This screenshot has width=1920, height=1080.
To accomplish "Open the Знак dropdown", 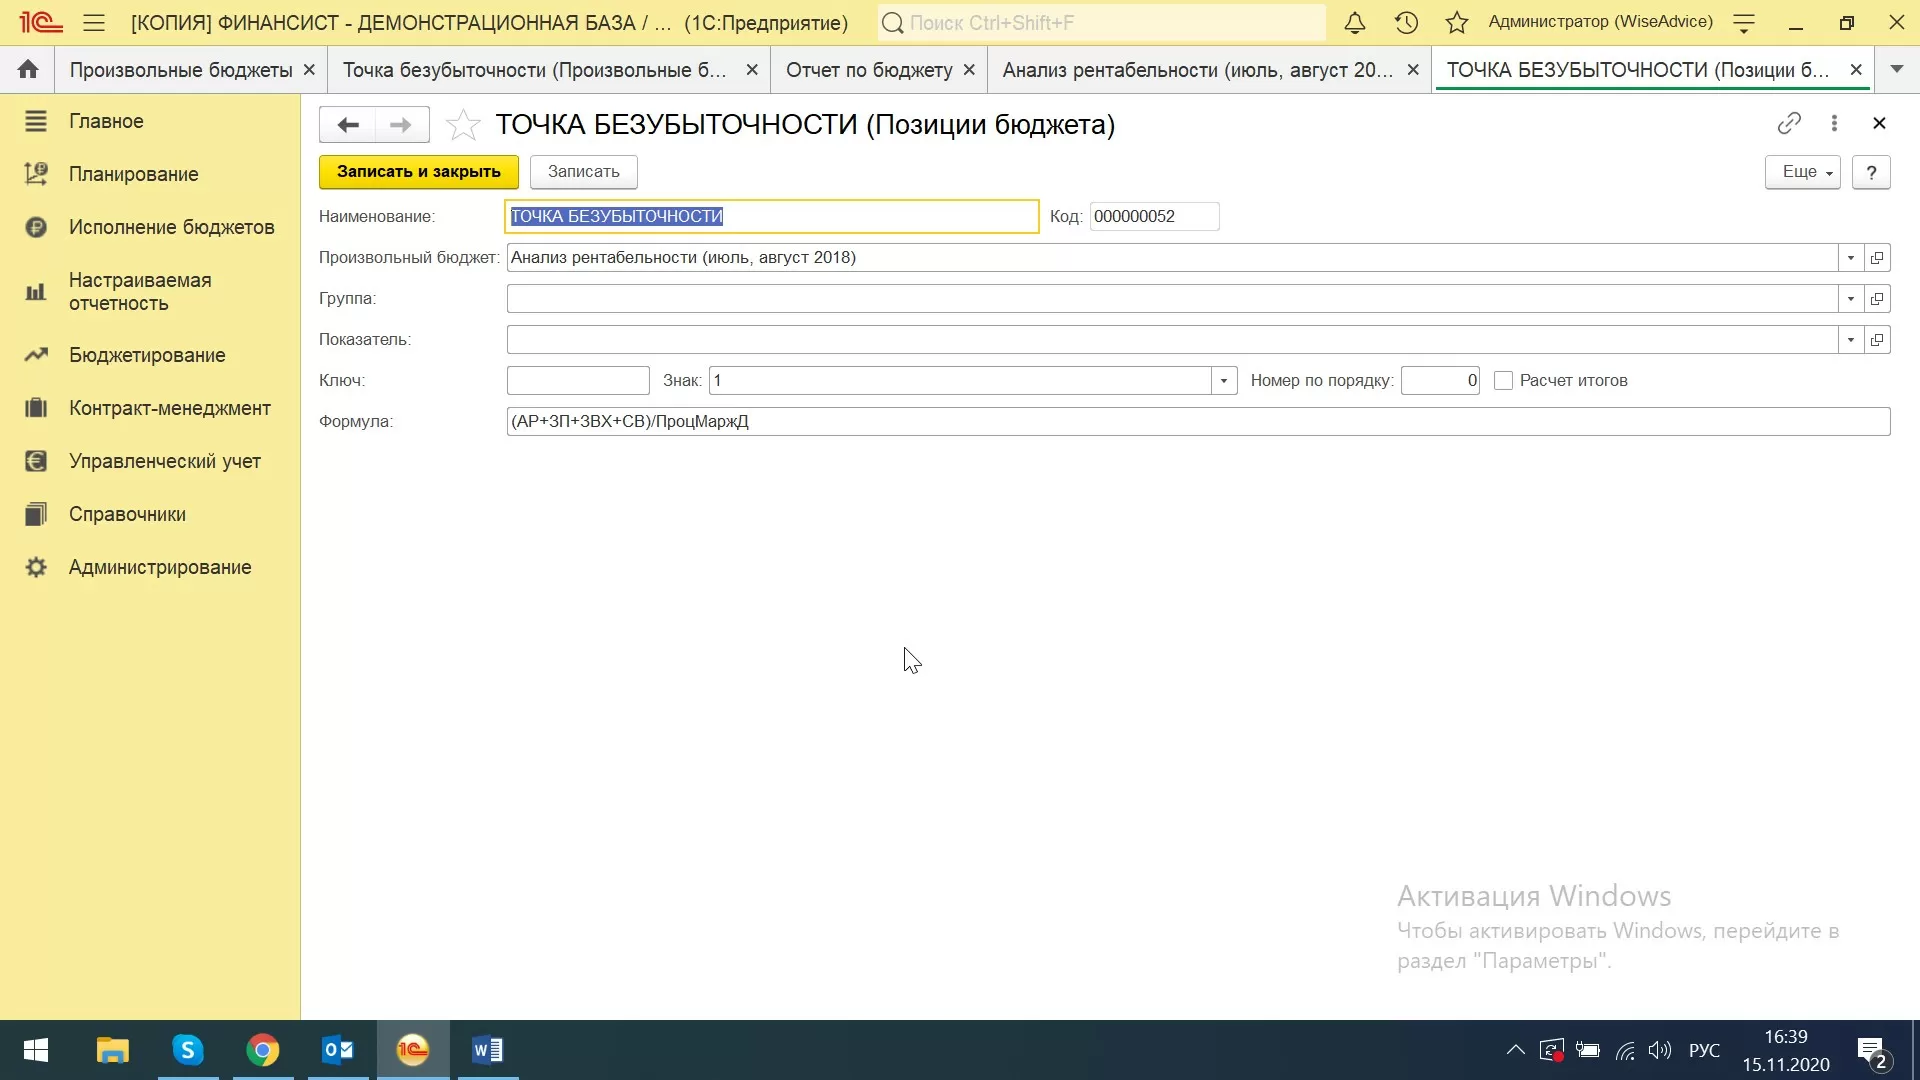I will pos(1223,381).
